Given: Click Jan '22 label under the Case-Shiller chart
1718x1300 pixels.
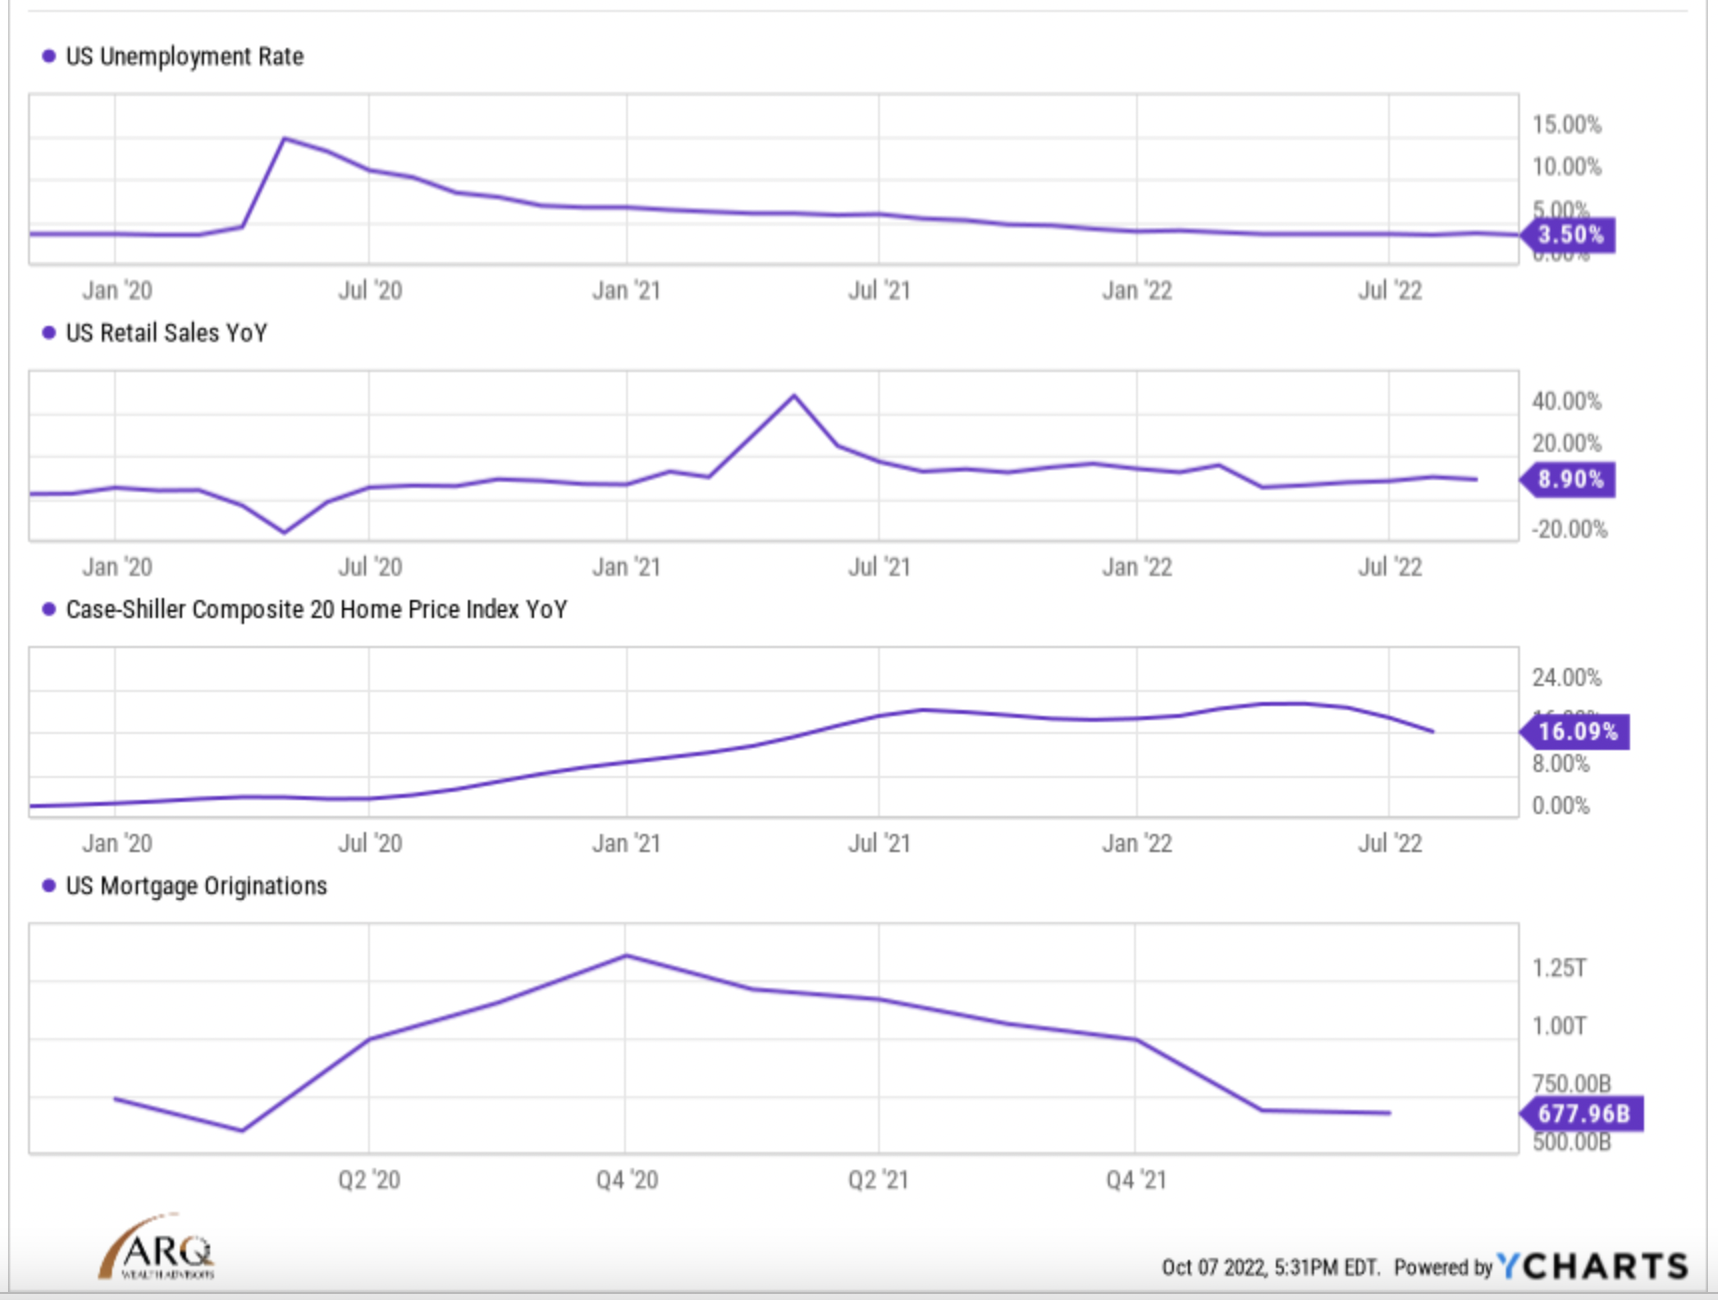Looking at the screenshot, I should click(x=1137, y=844).
